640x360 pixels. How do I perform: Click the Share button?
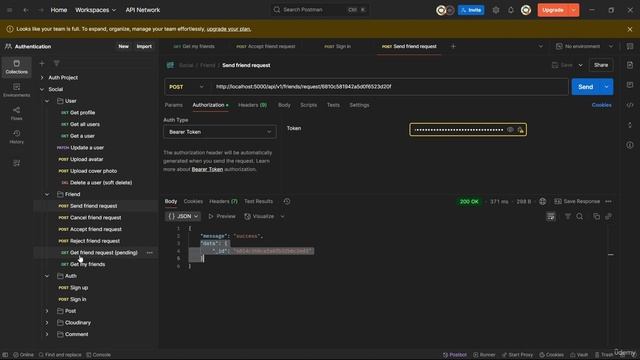click(x=601, y=65)
